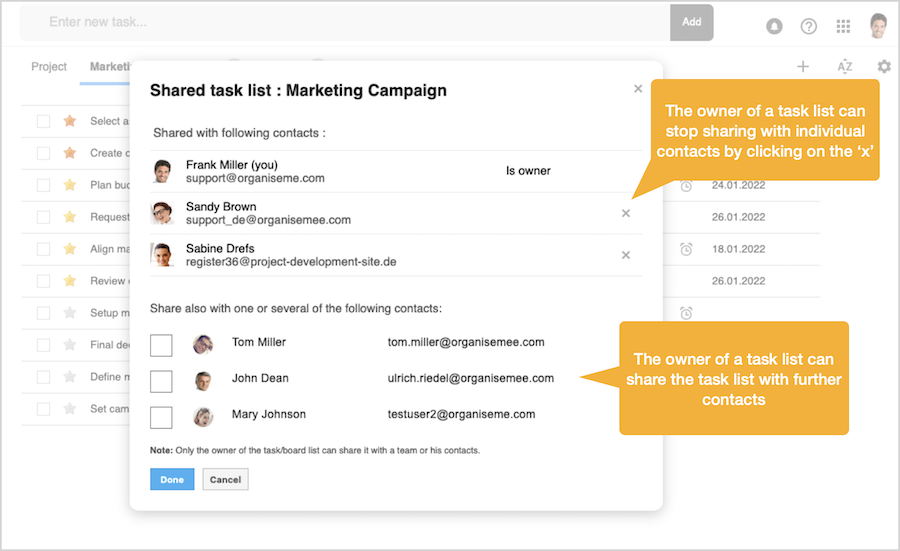Sort tasks alphabetically with AZ icon

click(844, 67)
